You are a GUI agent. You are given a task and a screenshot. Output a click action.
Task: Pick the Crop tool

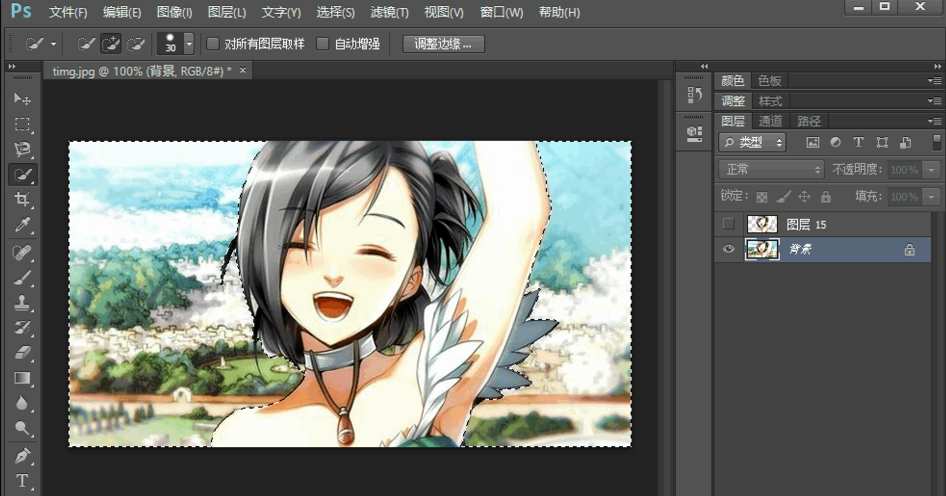[x=22, y=200]
